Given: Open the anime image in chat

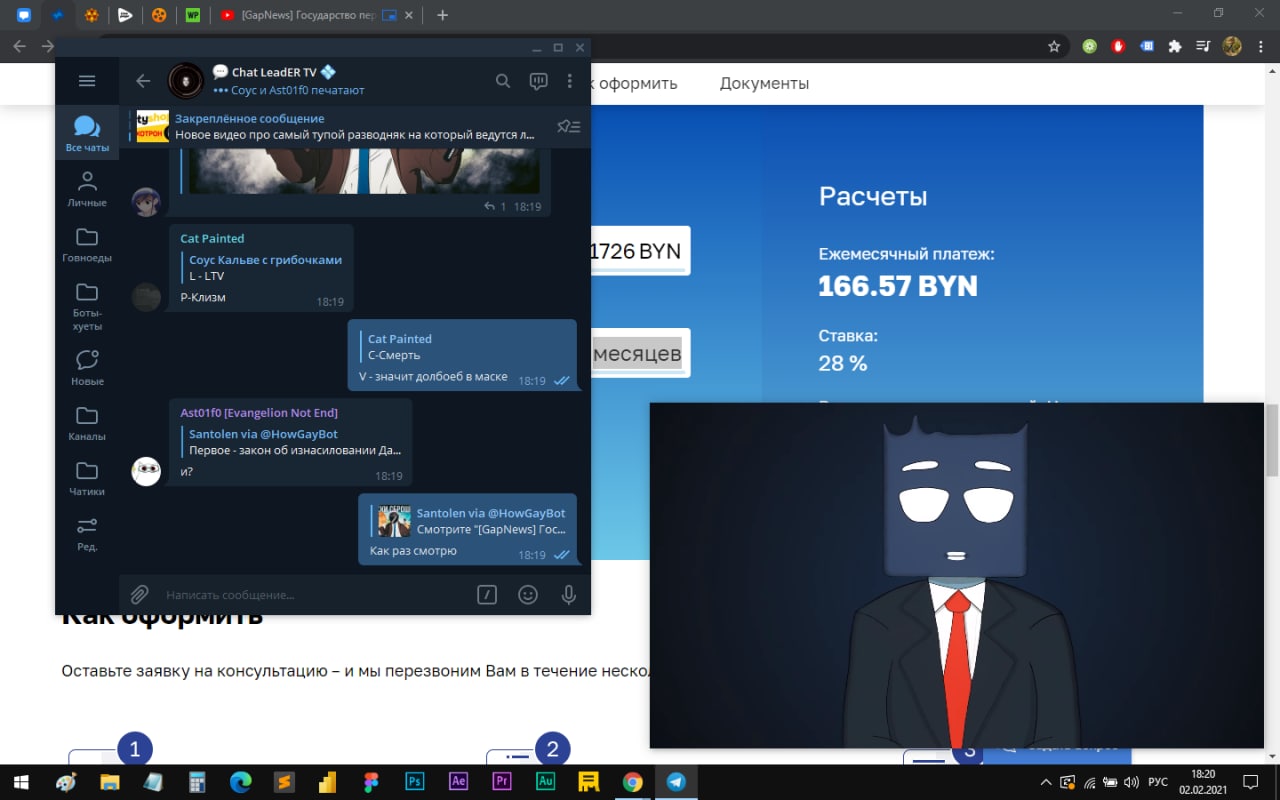Looking at the screenshot, I should [365, 172].
